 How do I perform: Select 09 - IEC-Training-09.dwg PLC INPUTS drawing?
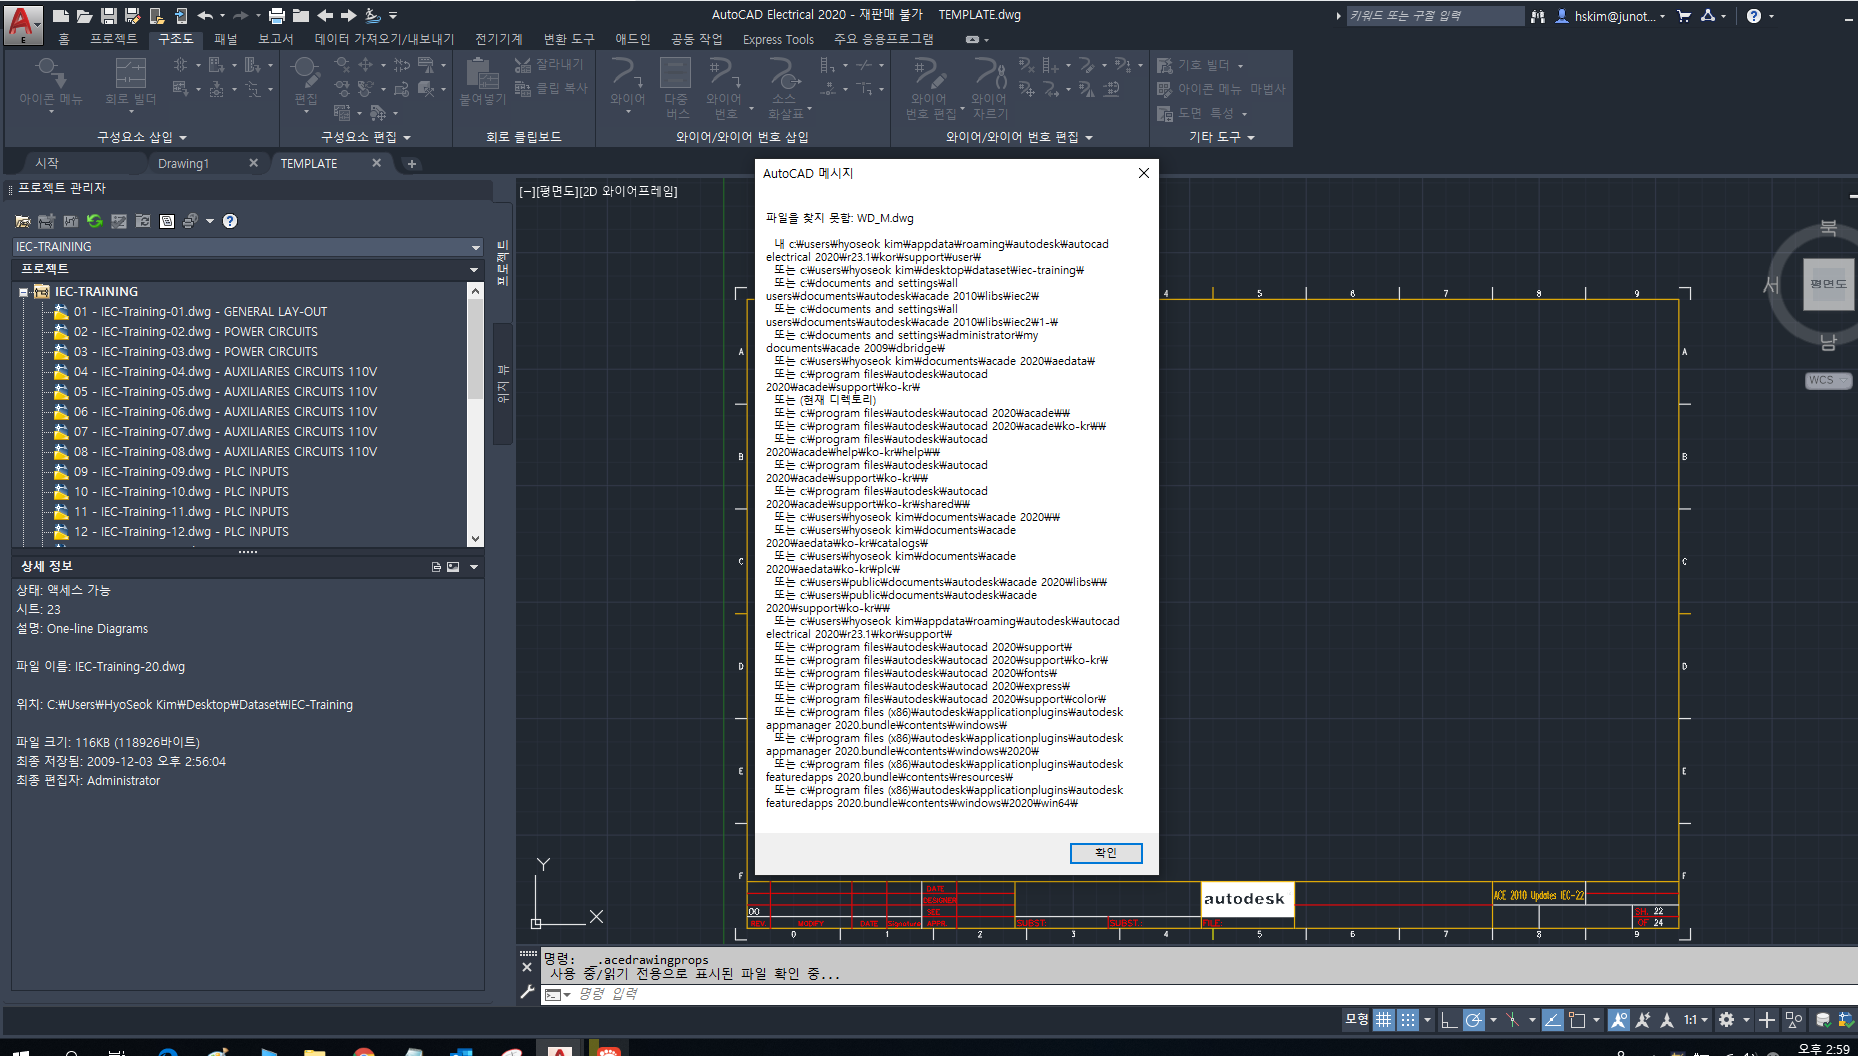181,472
